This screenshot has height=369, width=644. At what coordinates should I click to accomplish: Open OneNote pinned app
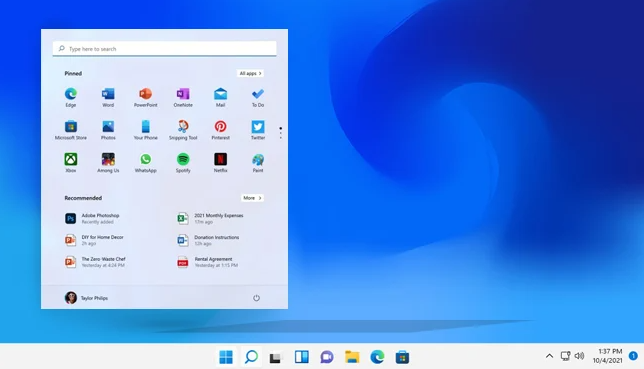tap(183, 97)
